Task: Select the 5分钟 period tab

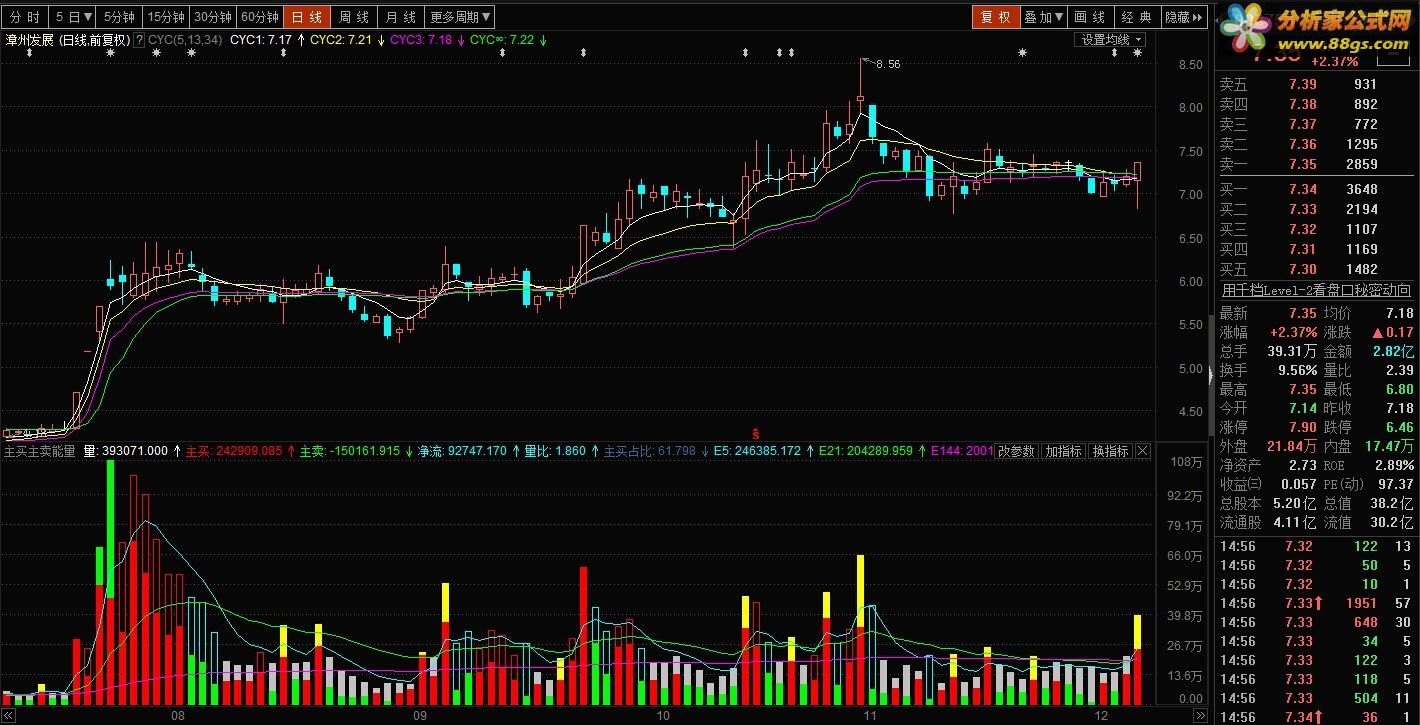Action: tap(120, 17)
